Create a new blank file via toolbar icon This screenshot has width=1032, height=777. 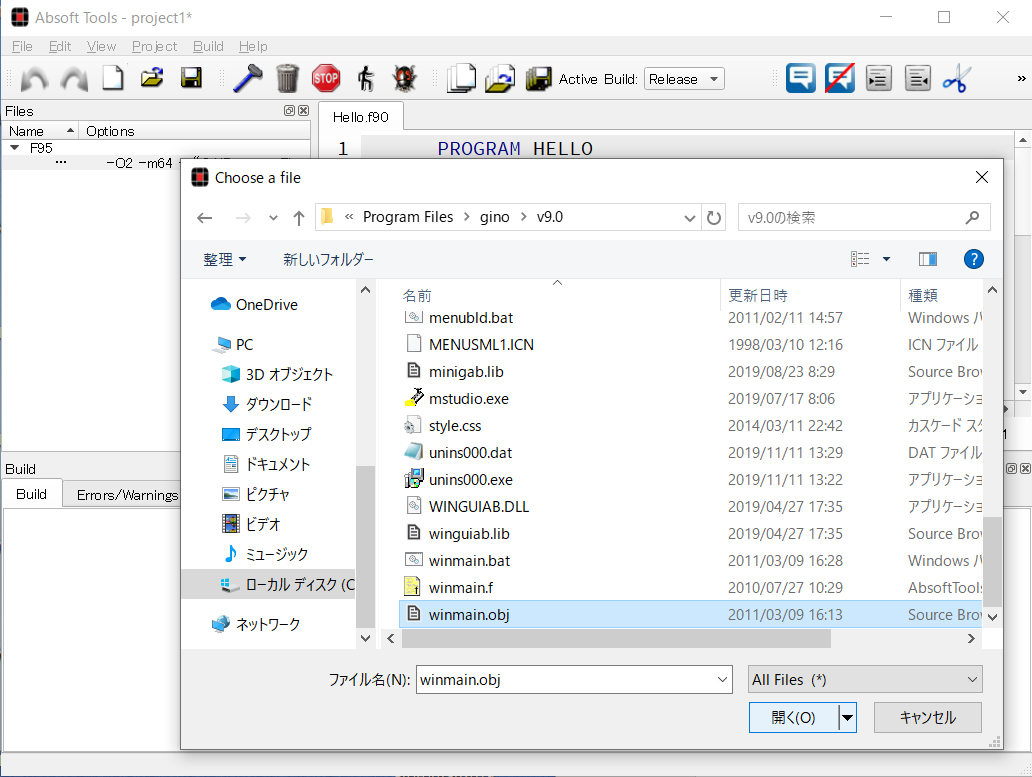pyautogui.click(x=113, y=78)
